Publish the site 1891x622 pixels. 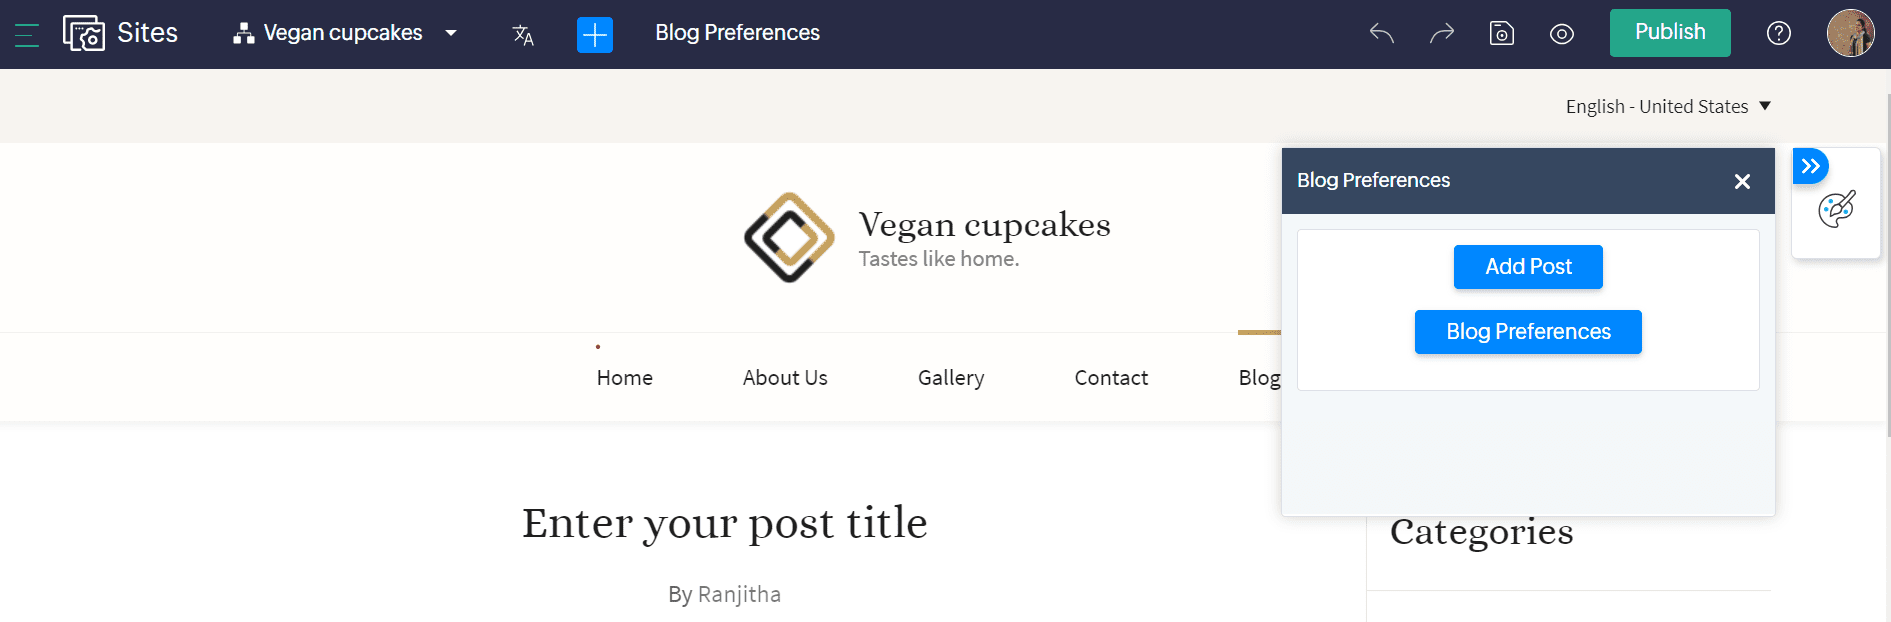pos(1670,33)
